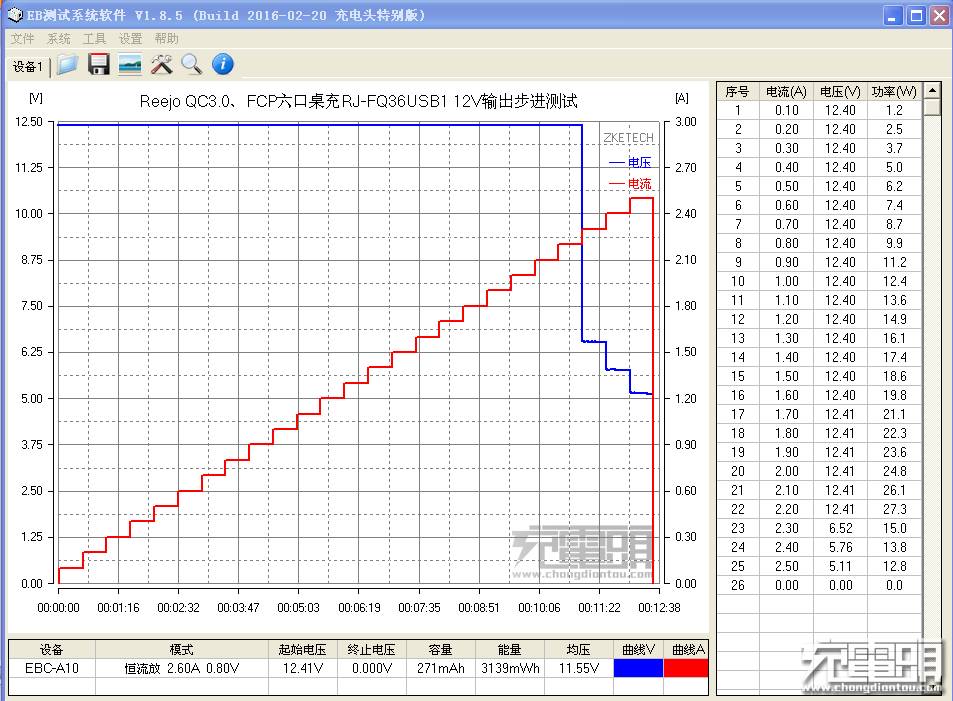Click the magnifier search icon
Image resolution: width=953 pixels, height=701 pixels.
(191, 64)
